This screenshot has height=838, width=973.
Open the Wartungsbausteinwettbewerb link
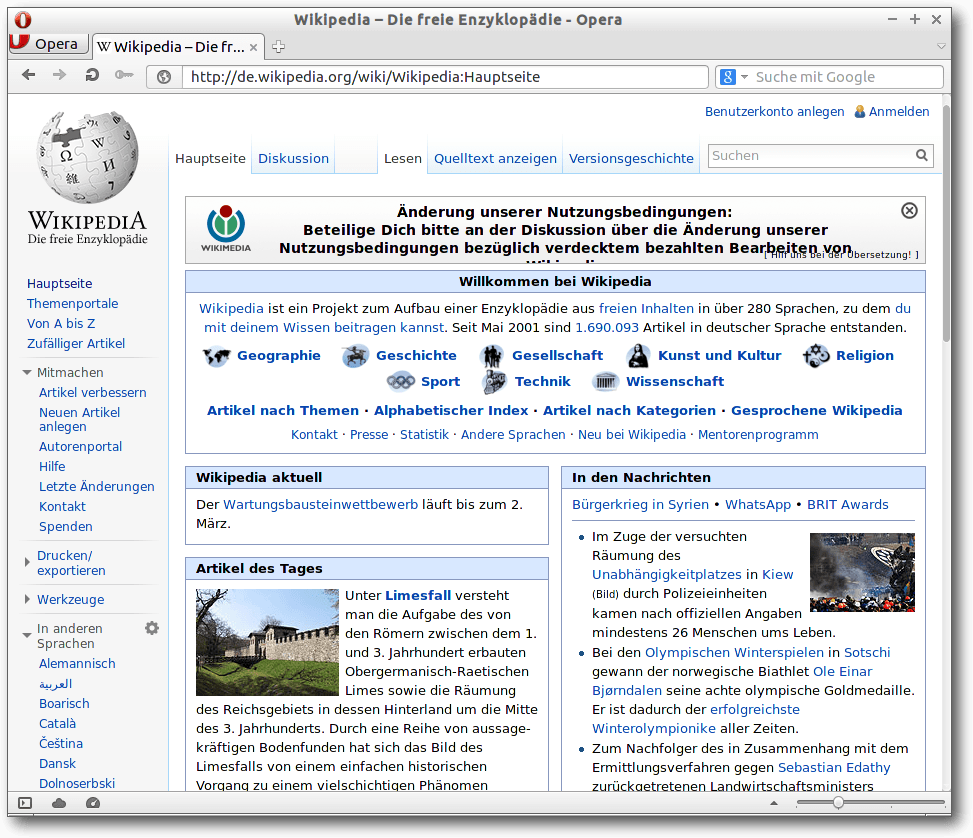[x=321, y=505]
